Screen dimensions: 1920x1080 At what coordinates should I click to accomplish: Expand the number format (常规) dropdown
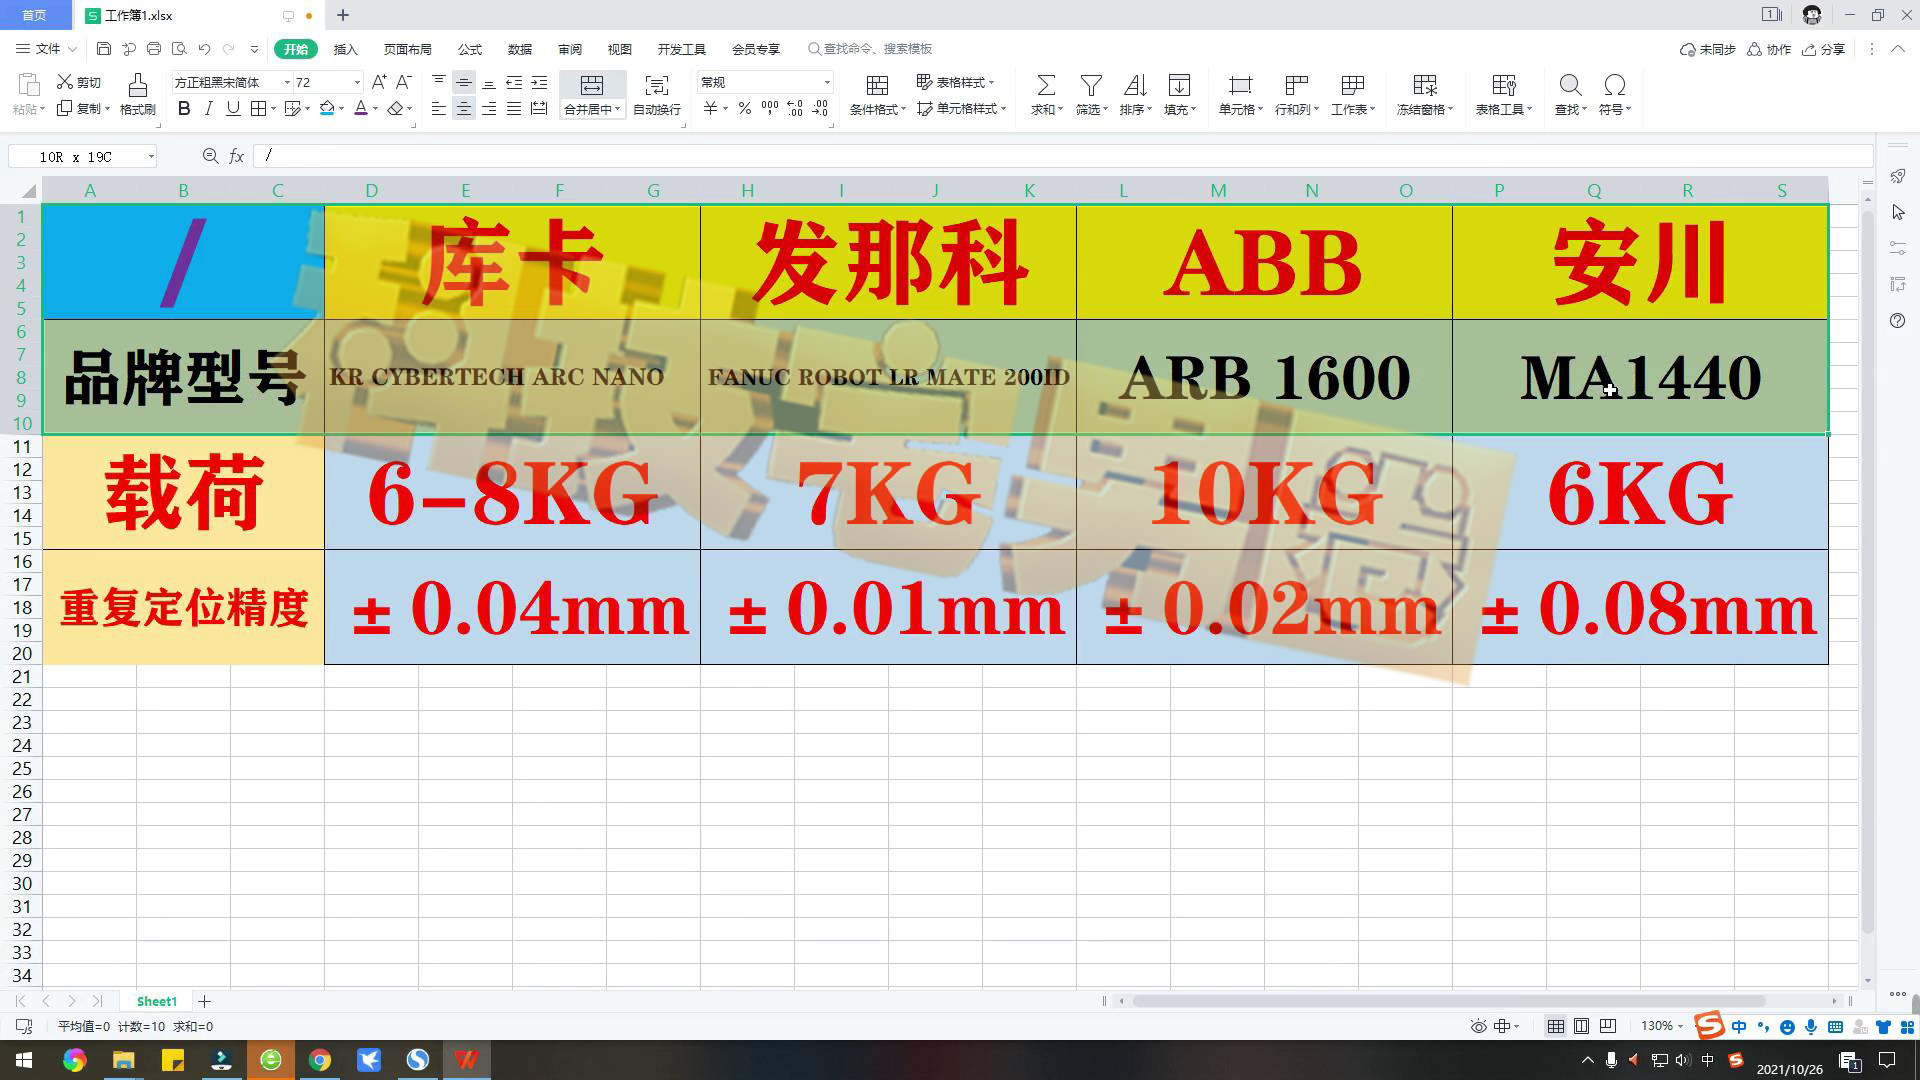point(827,83)
